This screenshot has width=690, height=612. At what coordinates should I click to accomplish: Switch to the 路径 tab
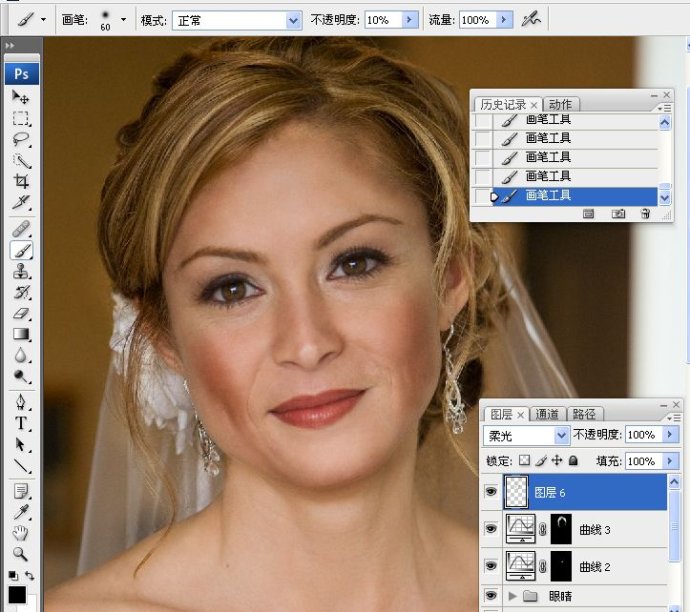coord(584,414)
